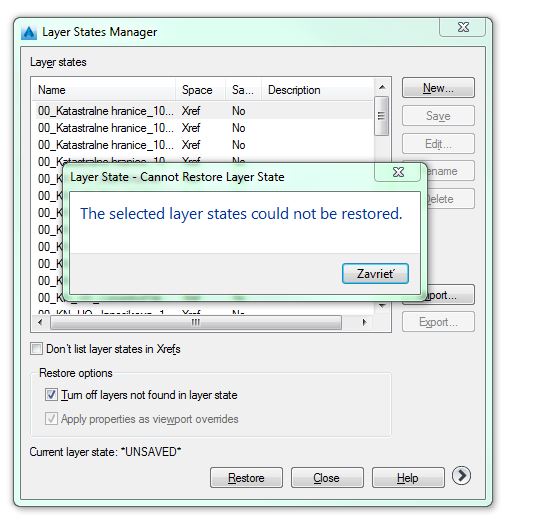Click the Close button at the bottom
The image size is (542, 520).
(327, 478)
